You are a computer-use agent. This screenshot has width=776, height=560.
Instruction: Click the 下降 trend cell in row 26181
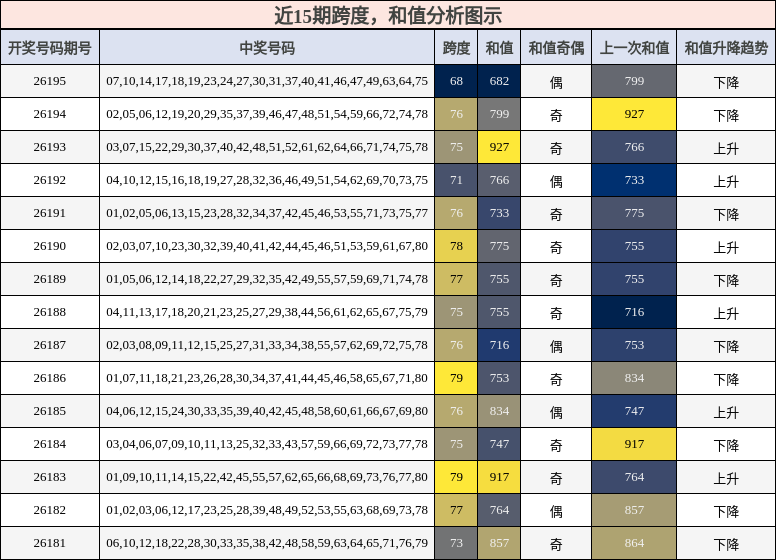727,544
